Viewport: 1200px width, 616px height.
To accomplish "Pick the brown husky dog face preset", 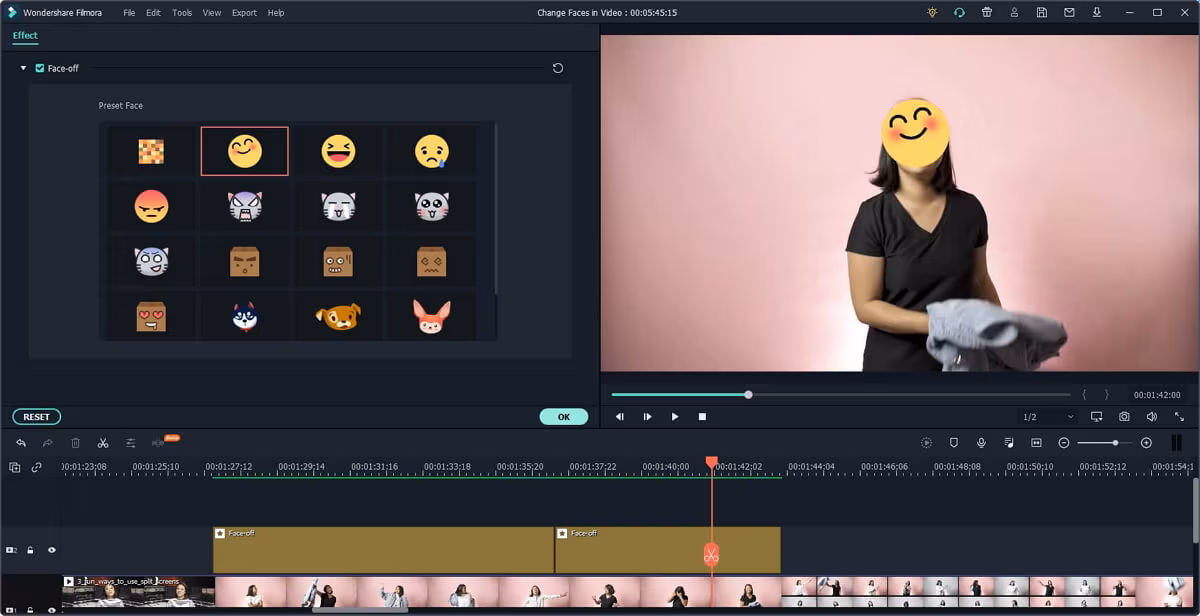I will [245, 316].
